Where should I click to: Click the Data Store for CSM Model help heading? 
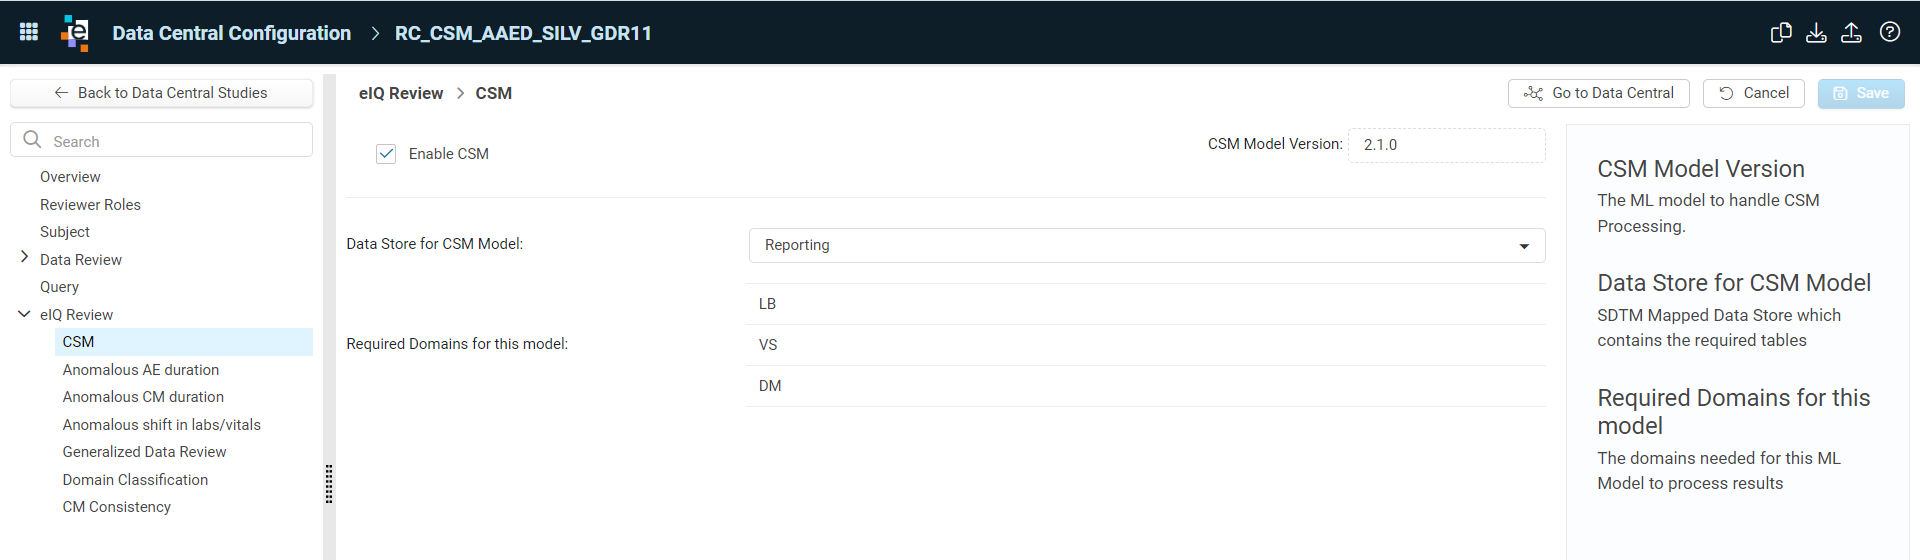pyautogui.click(x=1733, y=283)
